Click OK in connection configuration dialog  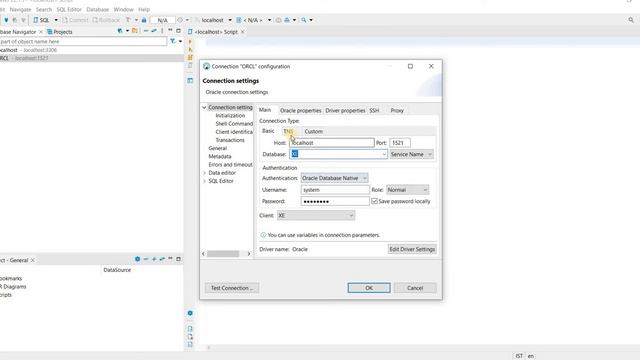[369, 288]
